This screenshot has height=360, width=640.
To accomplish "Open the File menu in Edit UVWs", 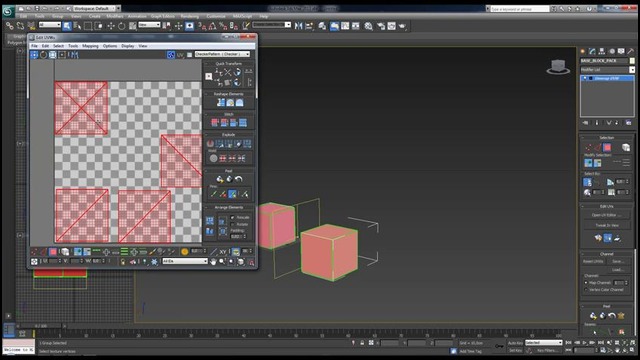I will [x=34, y=46].
